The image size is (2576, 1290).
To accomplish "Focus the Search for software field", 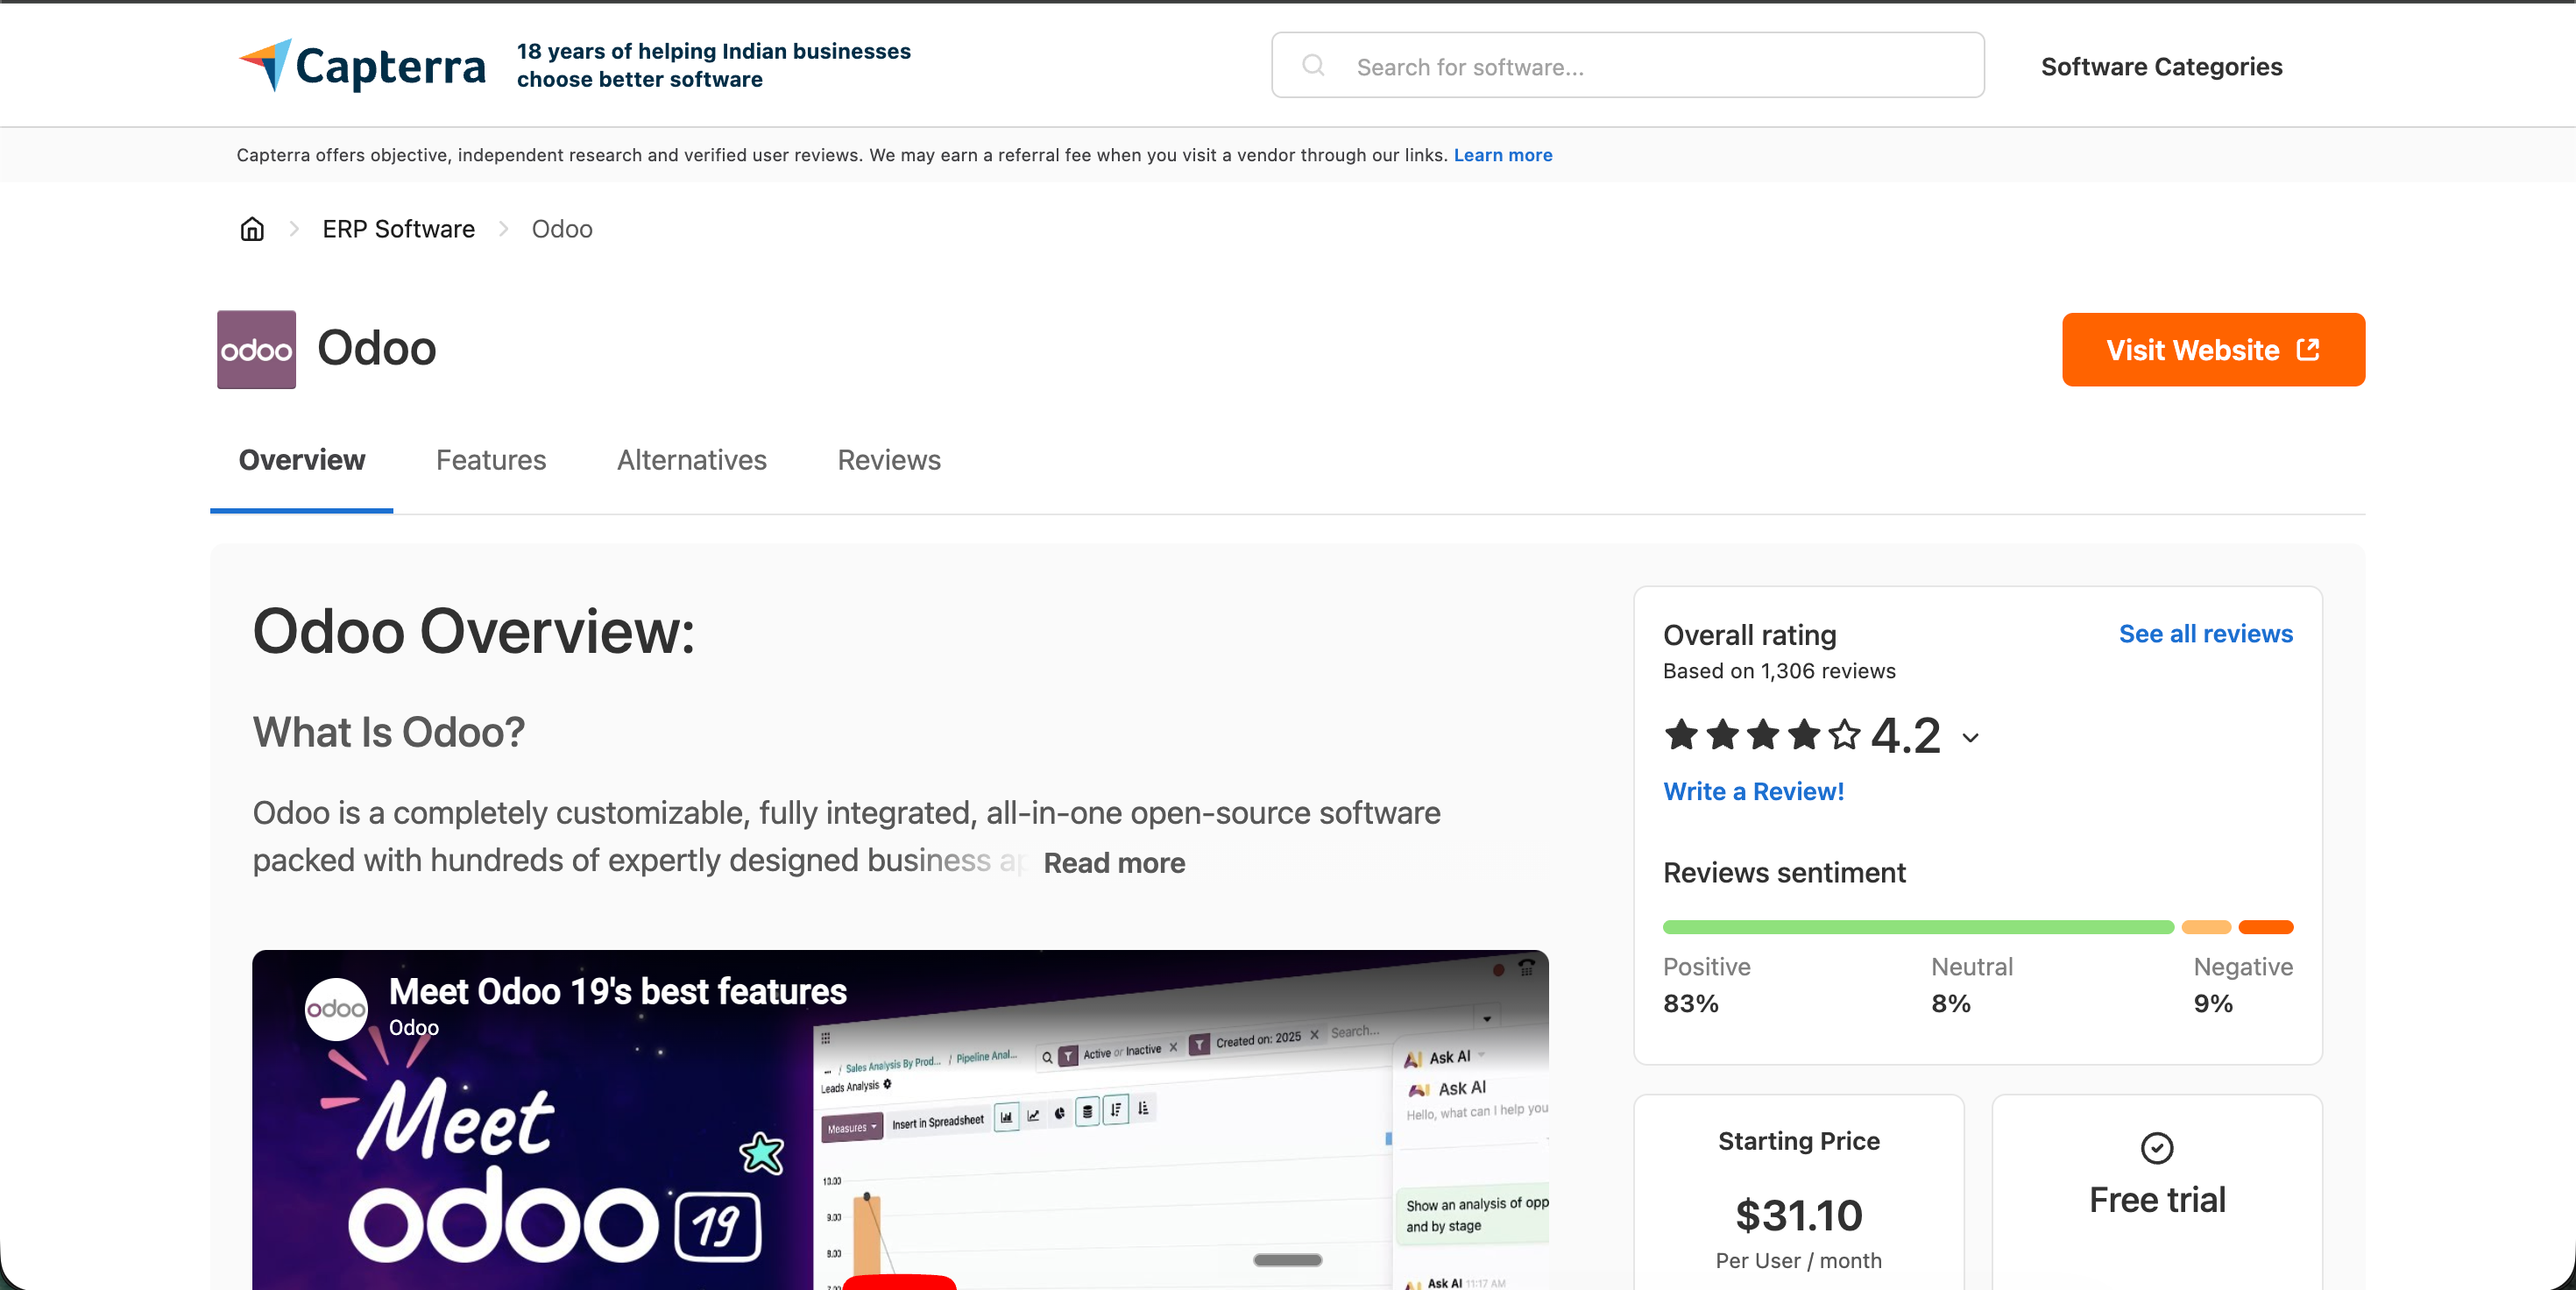I will [x=1627, y=66].
